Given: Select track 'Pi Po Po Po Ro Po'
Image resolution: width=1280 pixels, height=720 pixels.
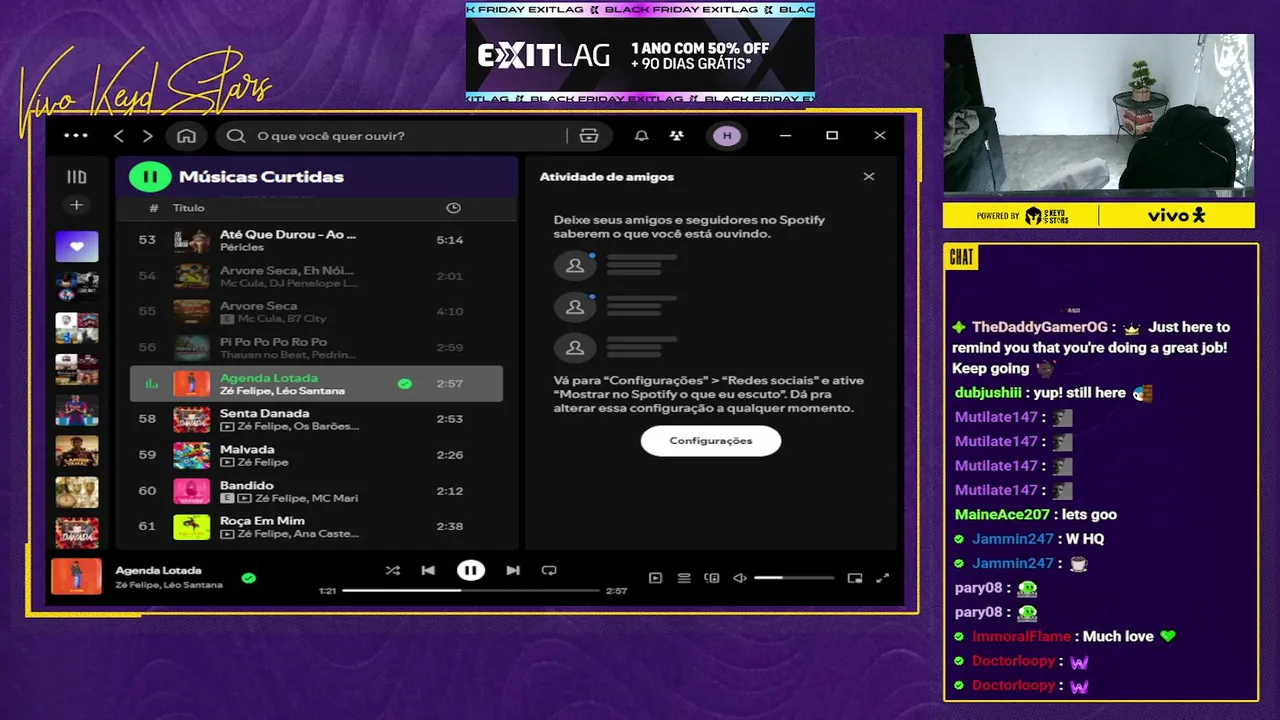Looking at the screenshot, I should click(x=273, y=342).
